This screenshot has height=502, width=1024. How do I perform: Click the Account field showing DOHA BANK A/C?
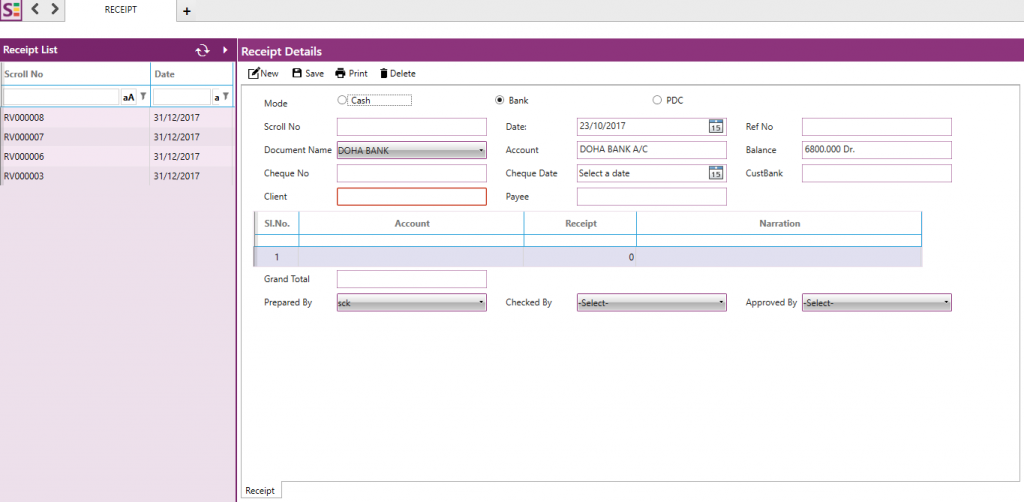coord(652,149)
